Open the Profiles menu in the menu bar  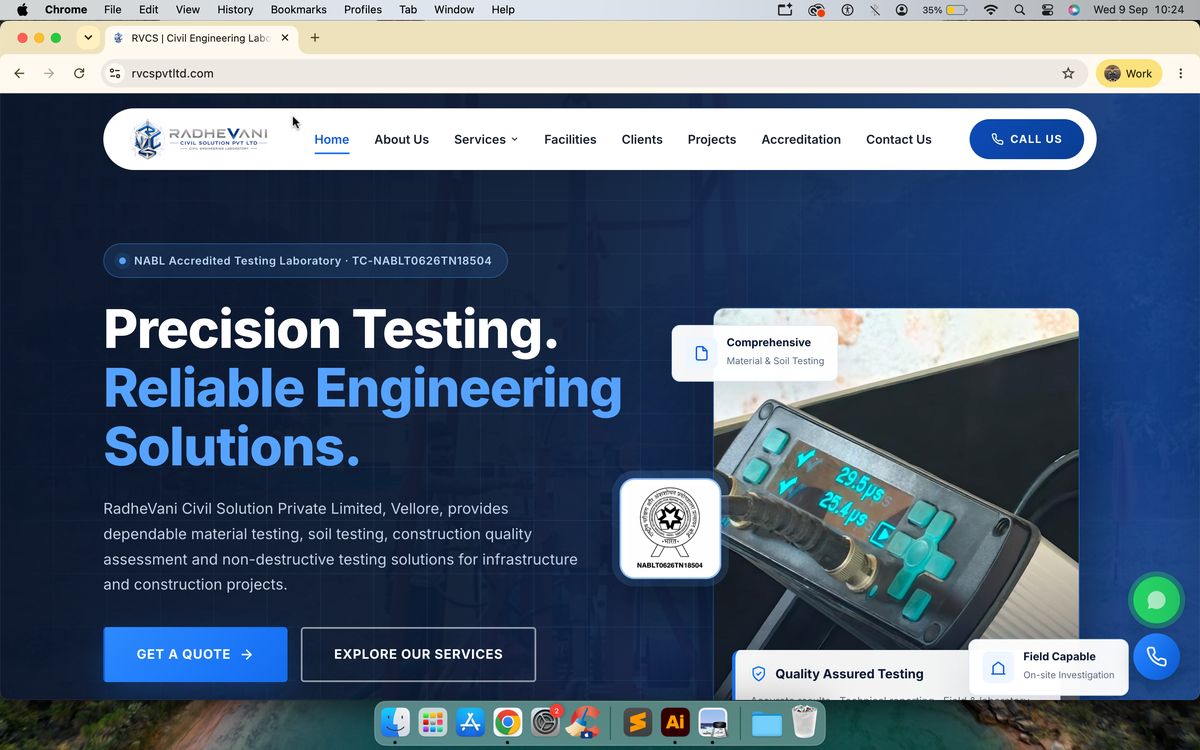click(363, 10)
